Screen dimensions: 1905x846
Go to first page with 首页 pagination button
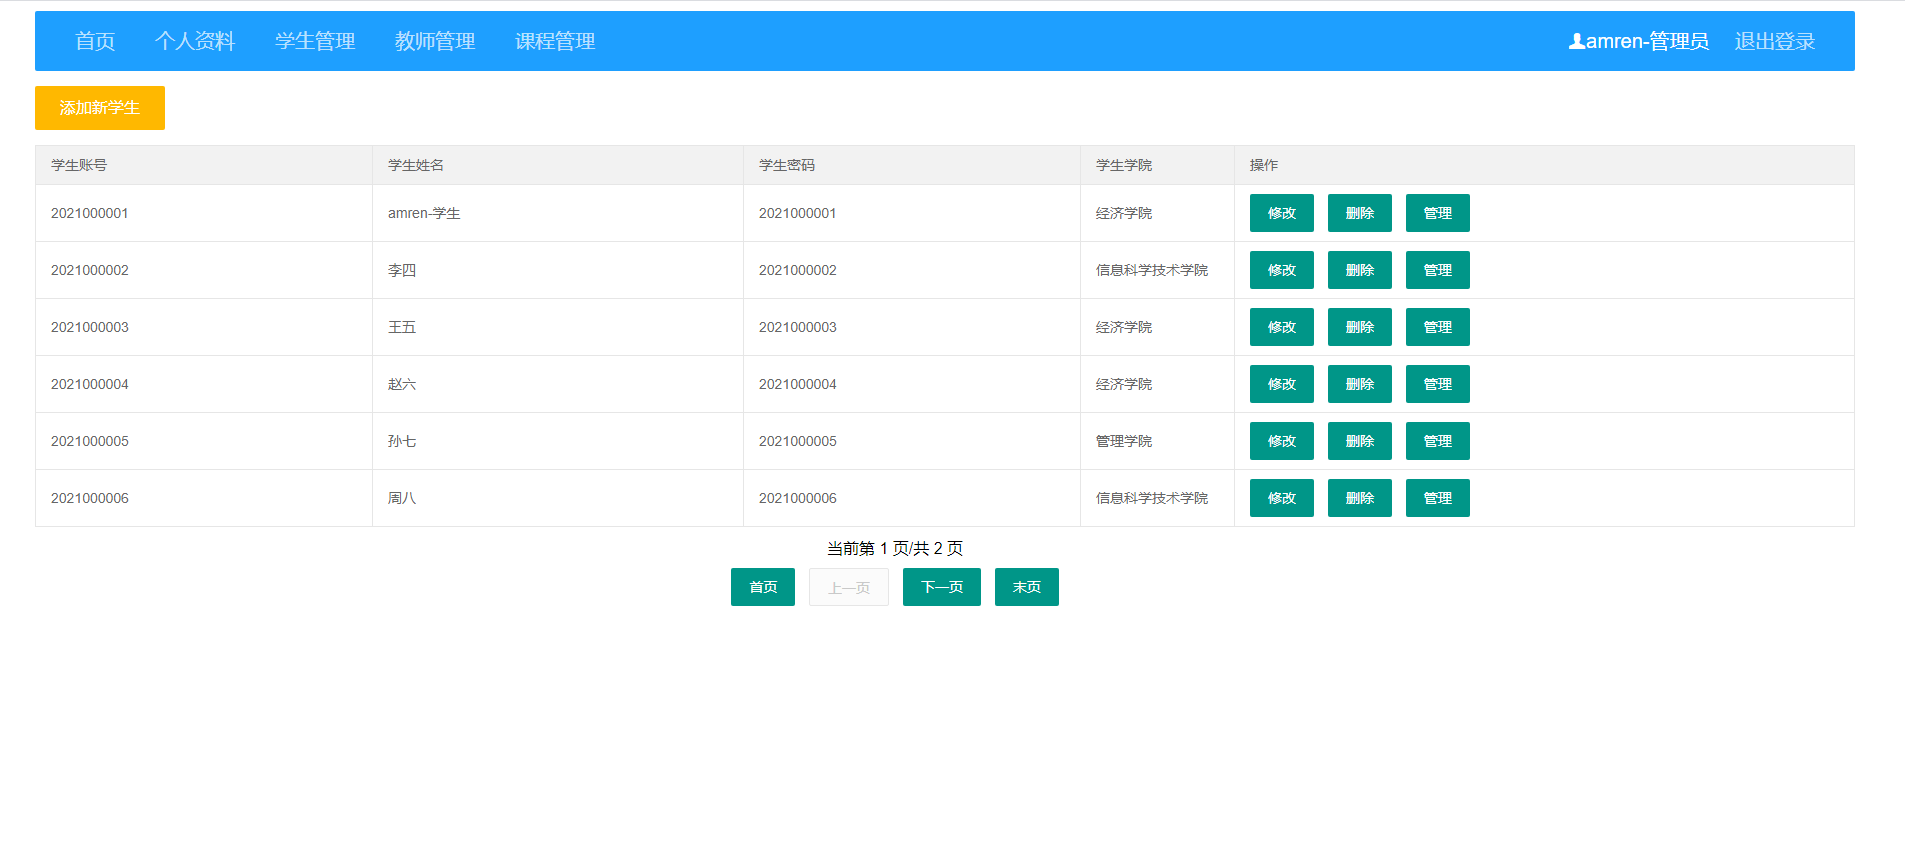763,587
